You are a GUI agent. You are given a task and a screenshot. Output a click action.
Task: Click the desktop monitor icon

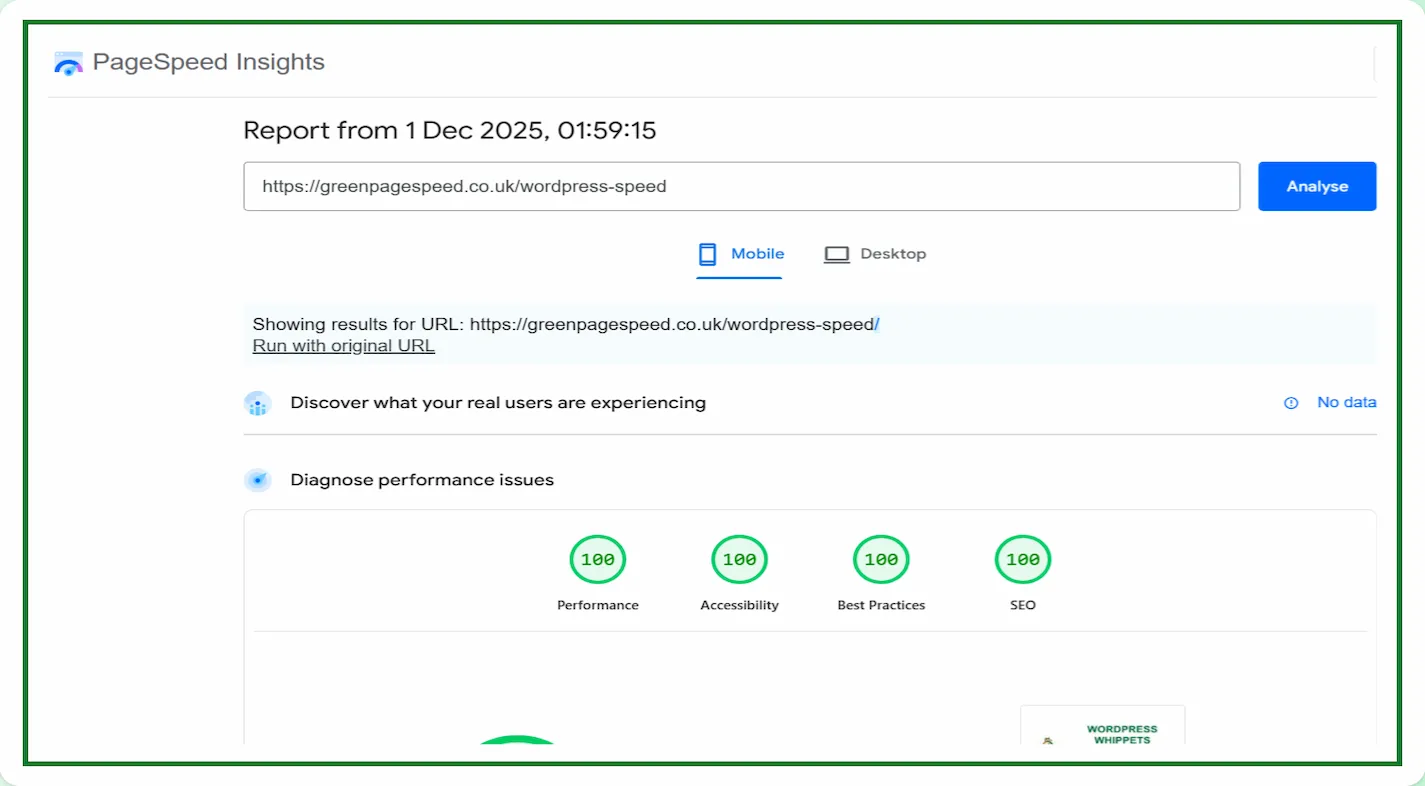pos(836,254)
